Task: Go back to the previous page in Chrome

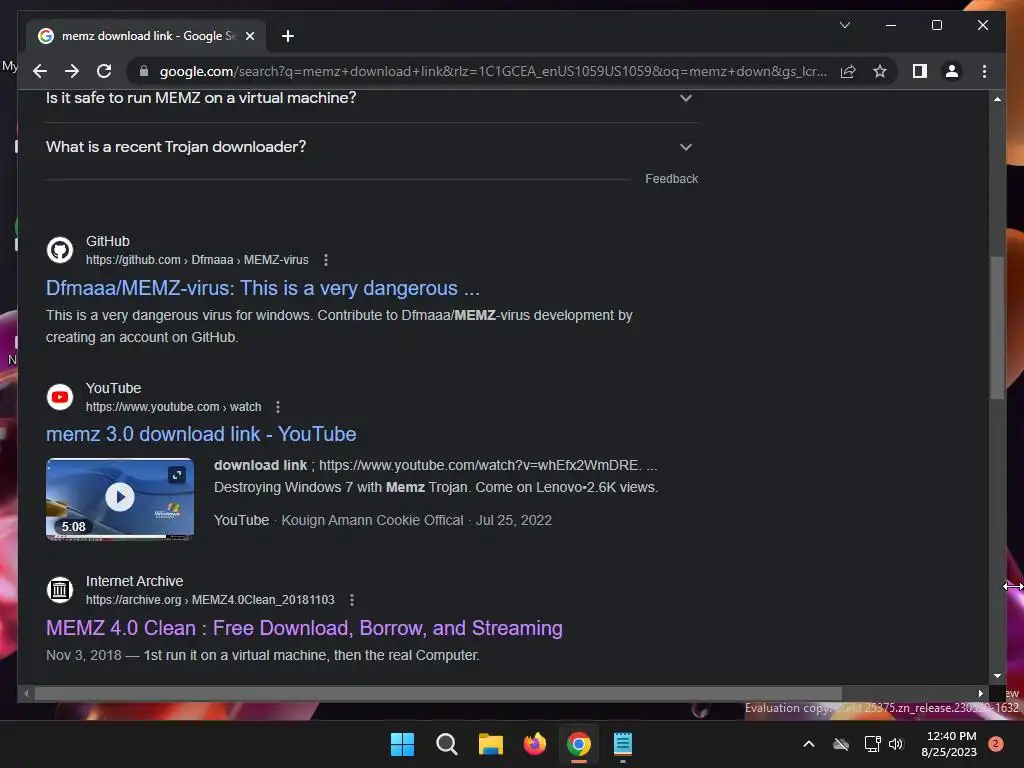Action: click(x=40, y=71)
